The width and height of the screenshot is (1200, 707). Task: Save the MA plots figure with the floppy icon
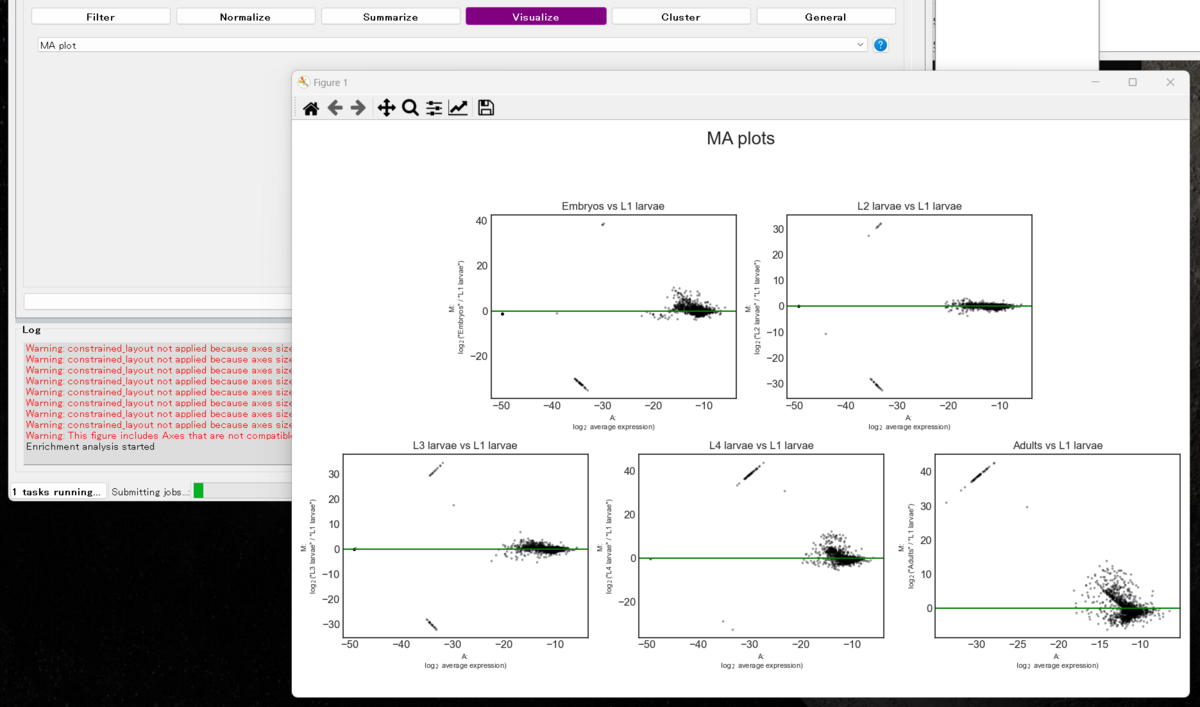tap(485, 107)
